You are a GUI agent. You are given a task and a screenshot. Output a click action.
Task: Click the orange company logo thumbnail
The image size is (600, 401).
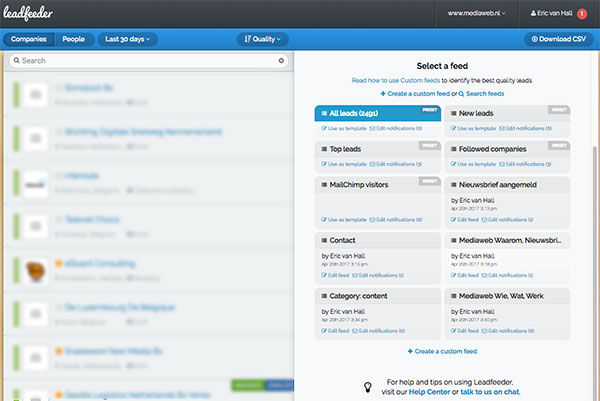click(x=36, y=271)
